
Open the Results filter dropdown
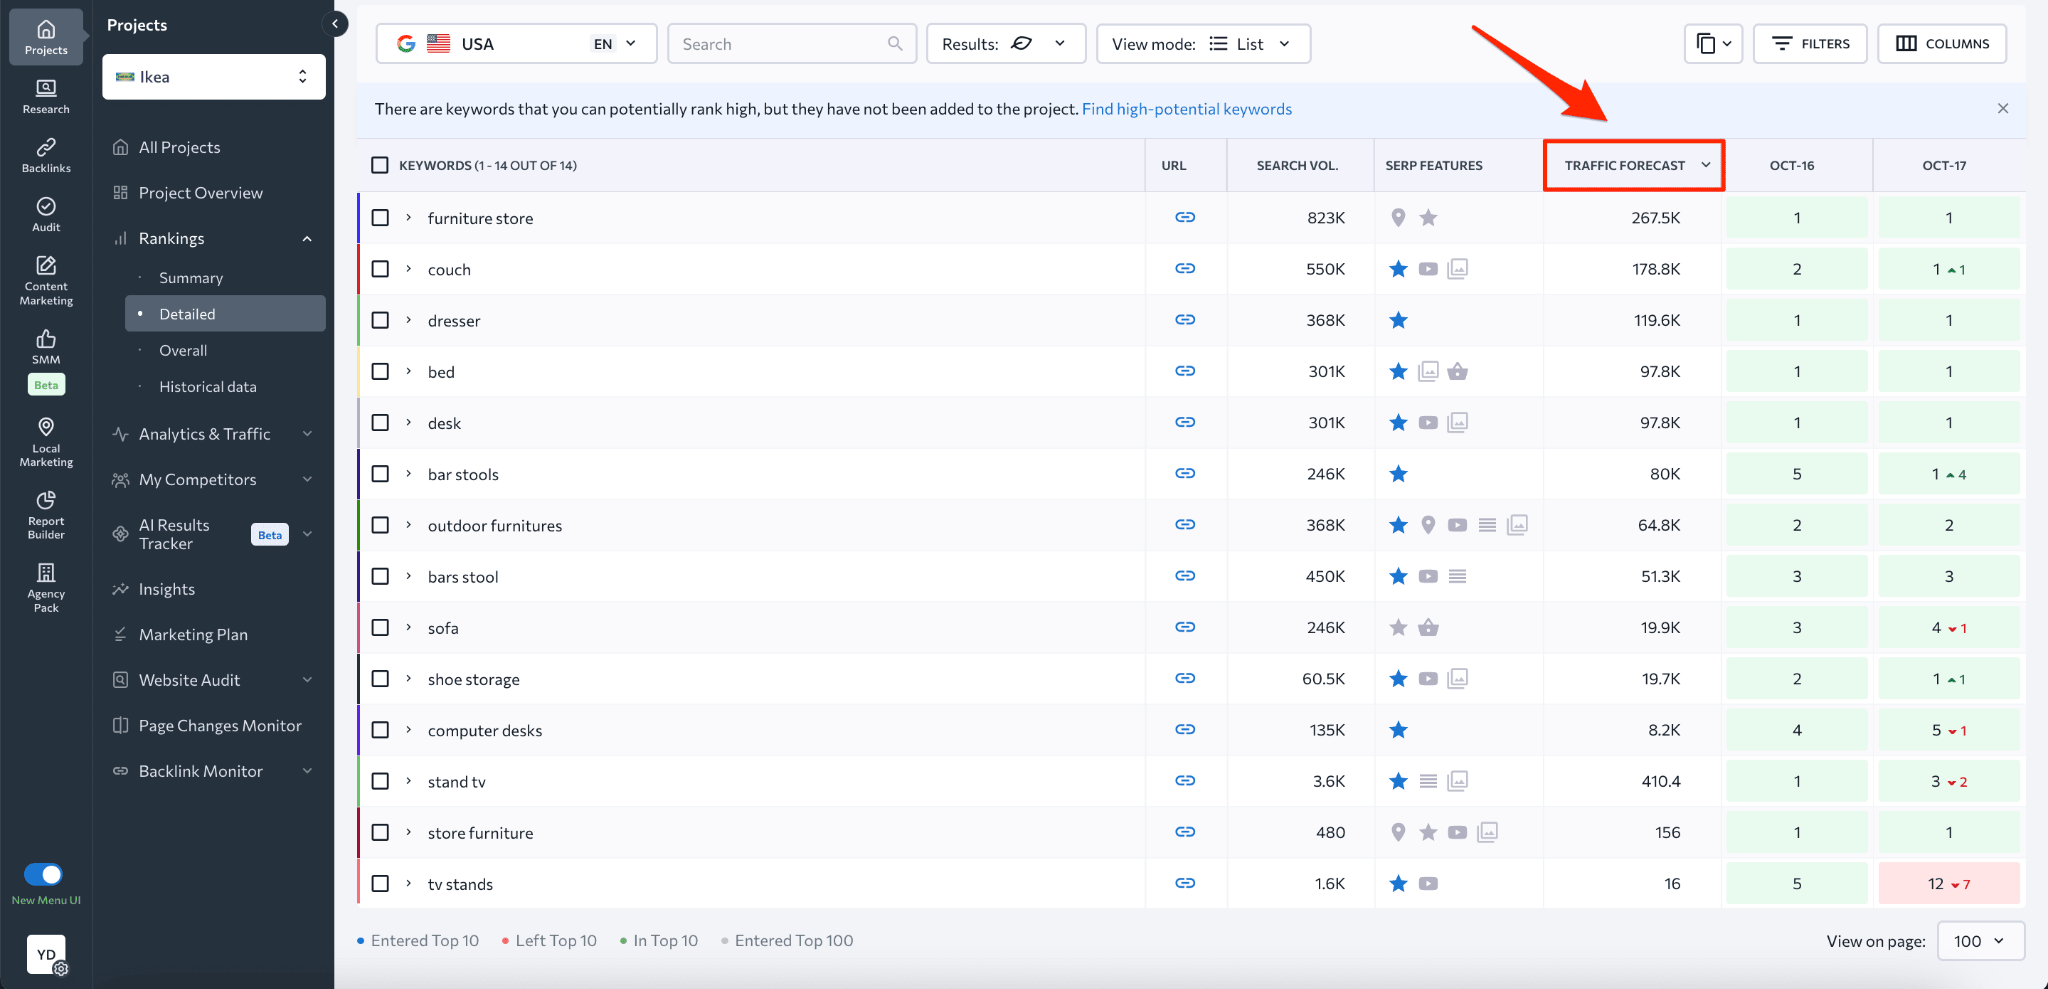[x=1005, y=43]
